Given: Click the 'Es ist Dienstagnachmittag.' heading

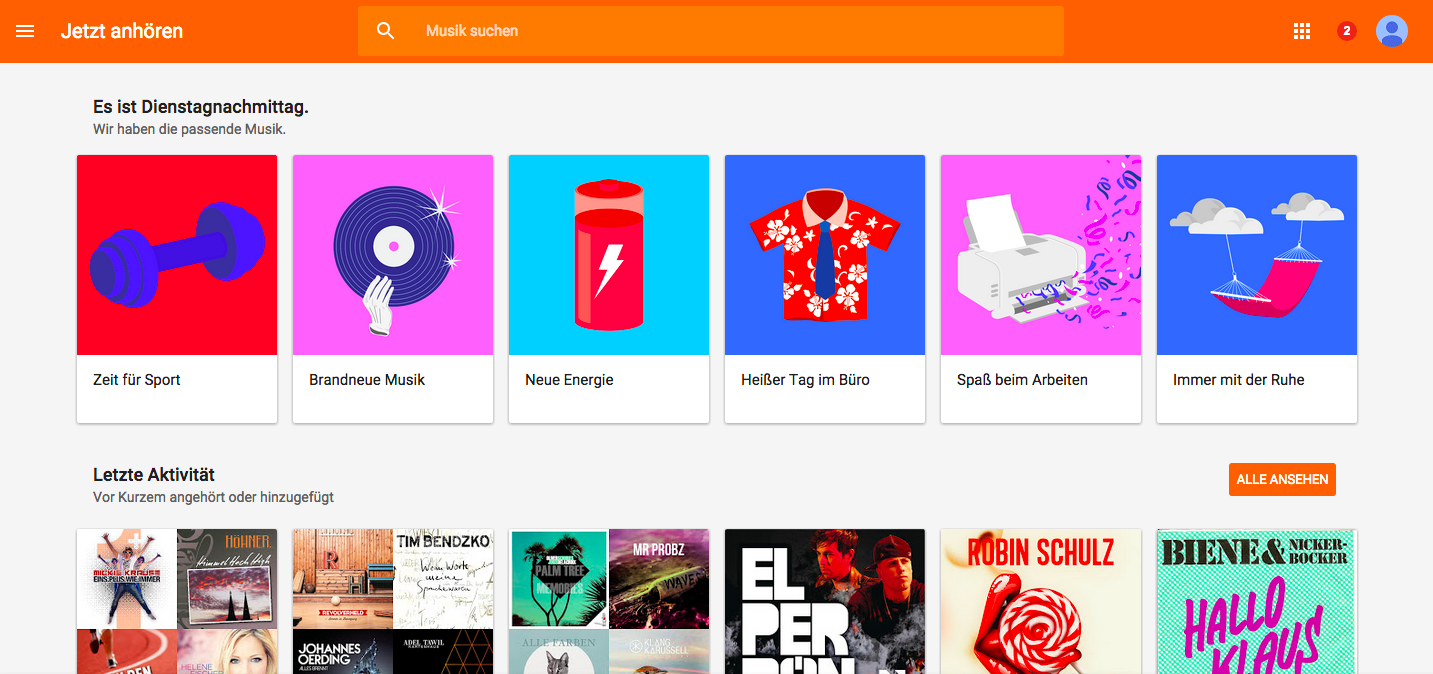Looking at the screenshot, I should pyautogui.click(x=200, y=106).
